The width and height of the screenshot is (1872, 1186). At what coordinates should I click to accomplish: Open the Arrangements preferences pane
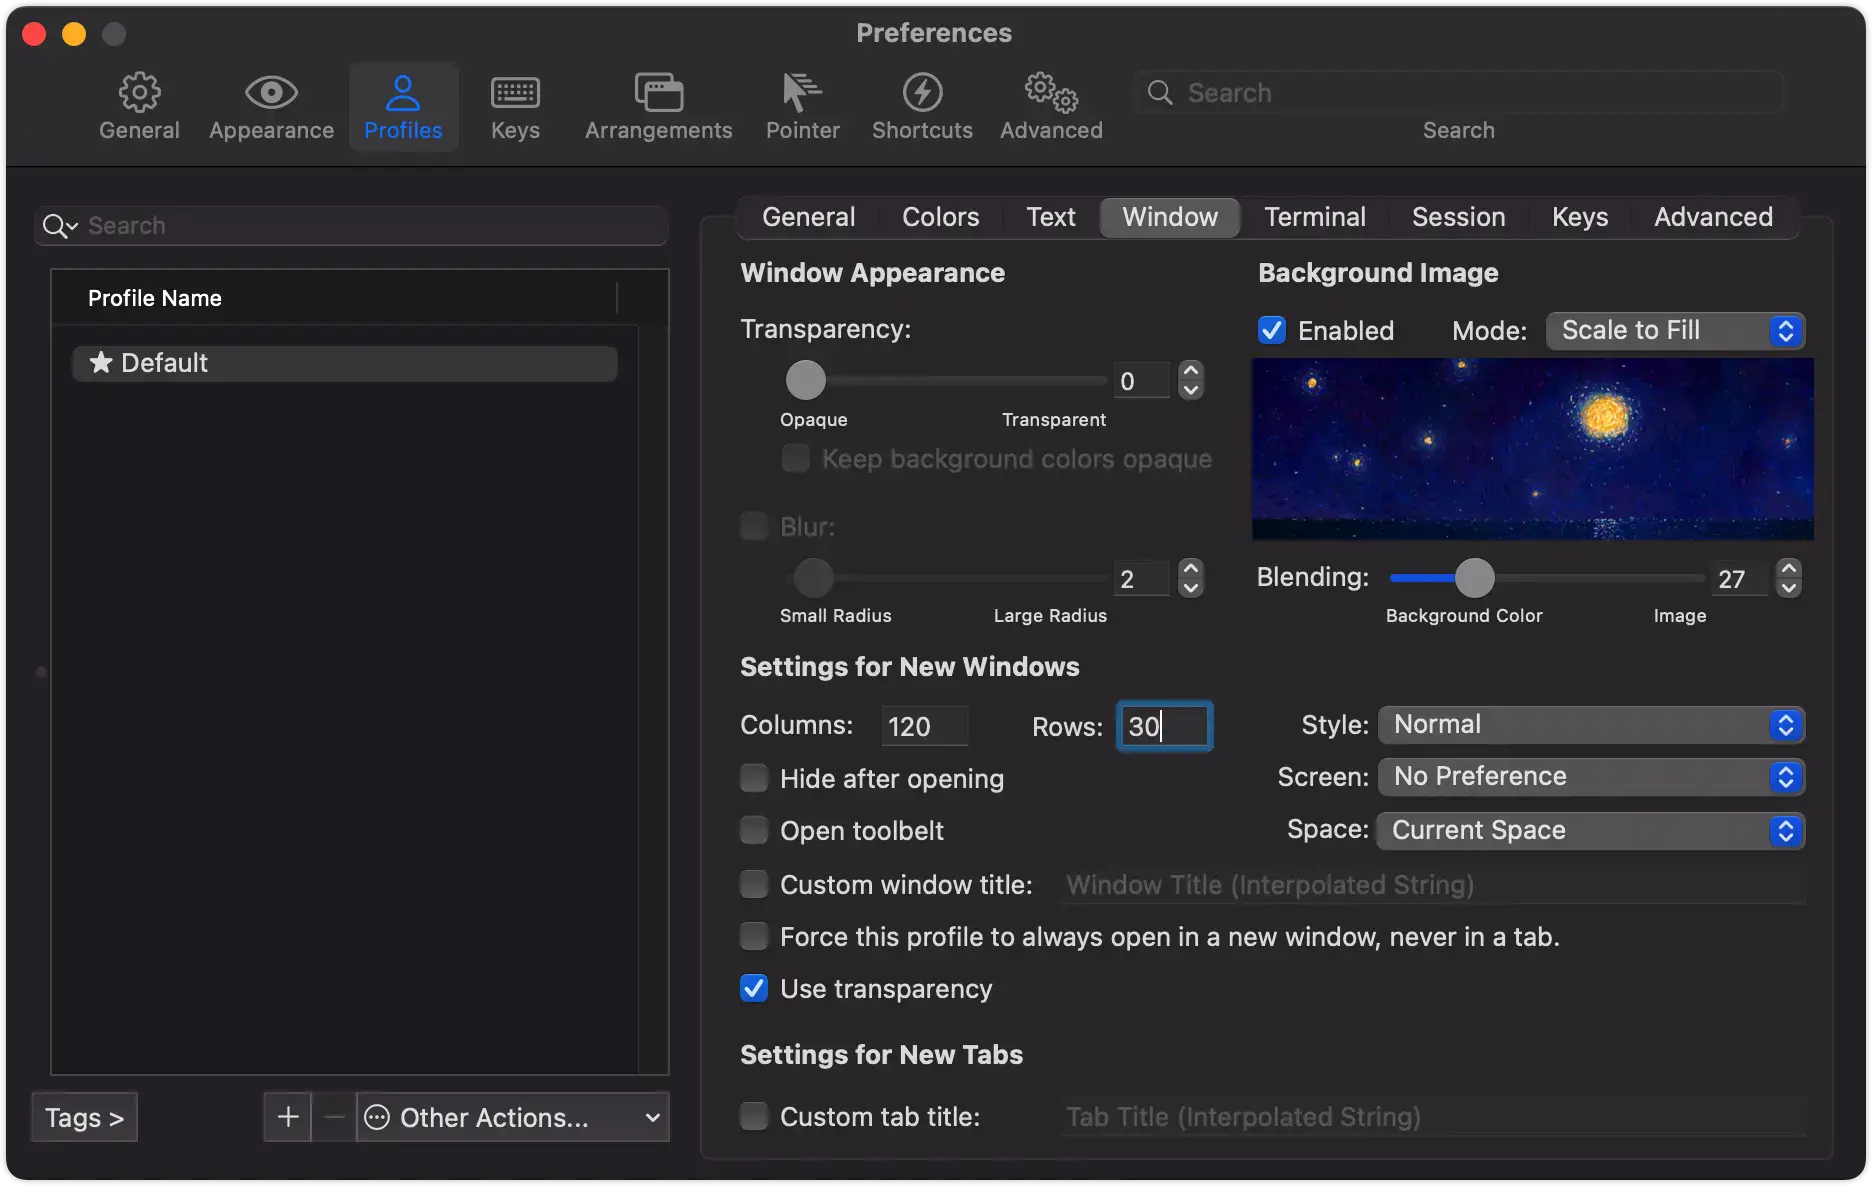pos(658,107)
